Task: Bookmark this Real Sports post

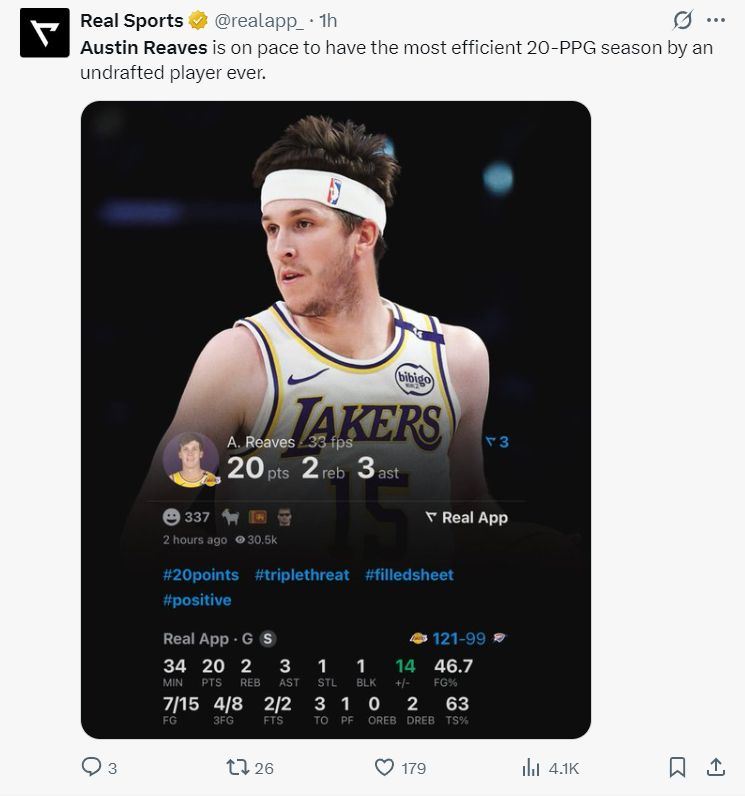Action: pos(677,768)
